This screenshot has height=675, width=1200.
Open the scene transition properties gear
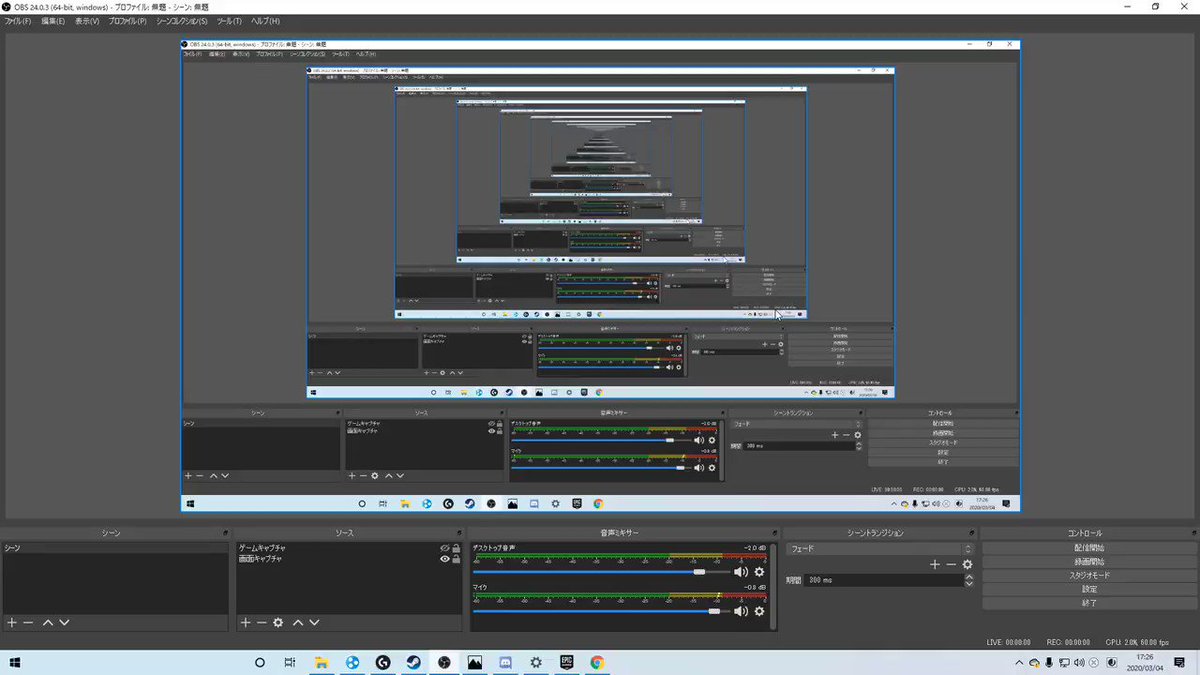[967, 564]
